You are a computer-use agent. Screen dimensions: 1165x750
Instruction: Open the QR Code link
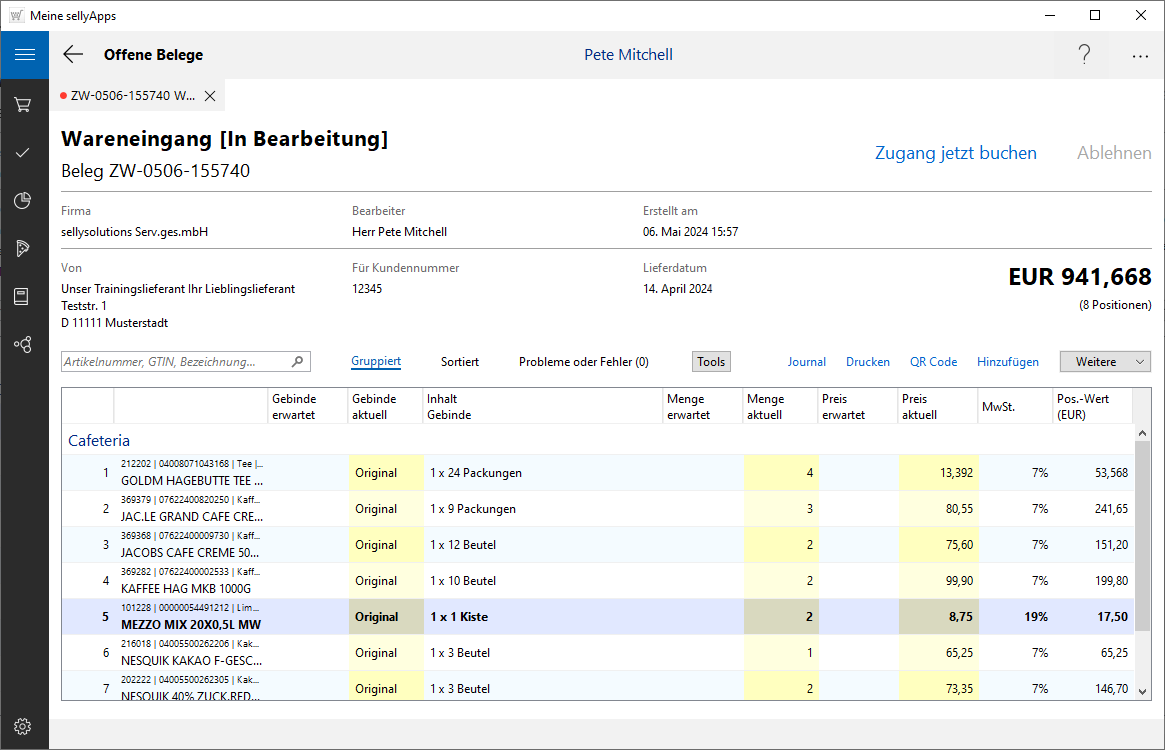(x=933, y=362)
